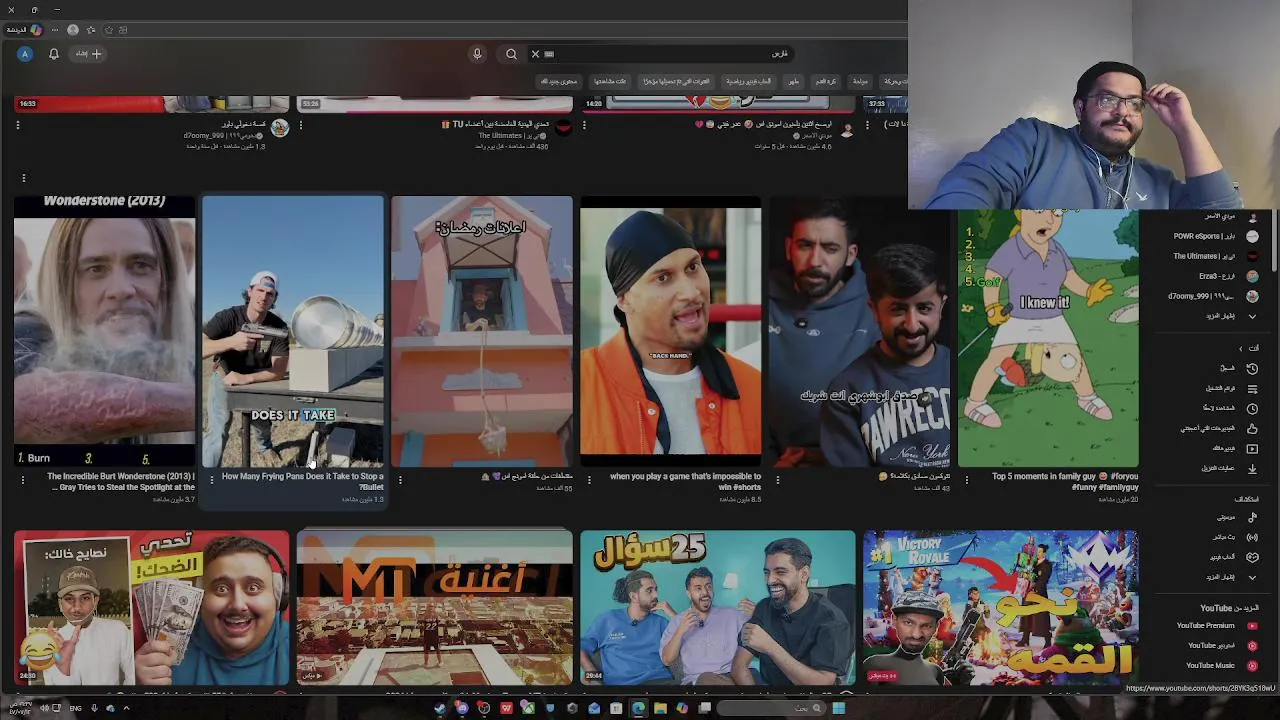This screenshot has height=720, width=1280.
Task: Open Music under Explore in the sidebar
Action: click(1239, 517)
